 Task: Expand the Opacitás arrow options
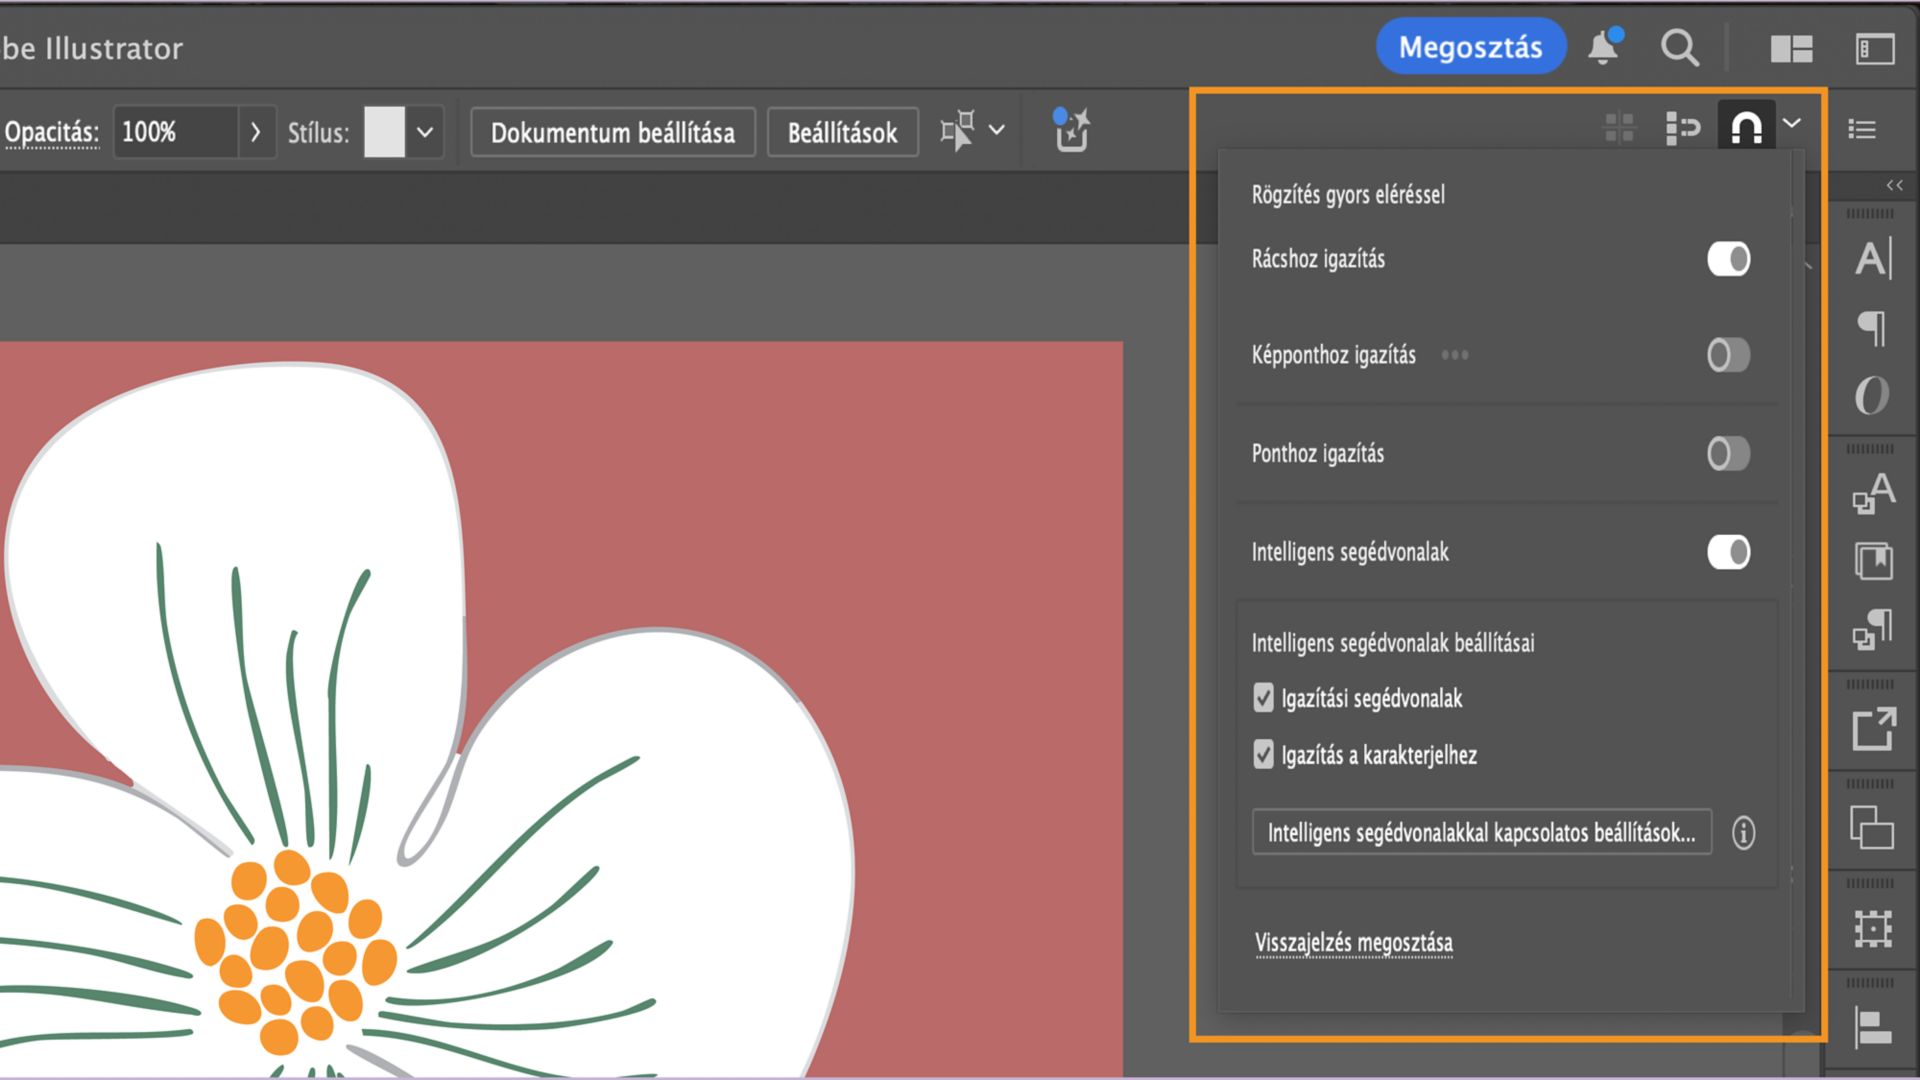255,132
